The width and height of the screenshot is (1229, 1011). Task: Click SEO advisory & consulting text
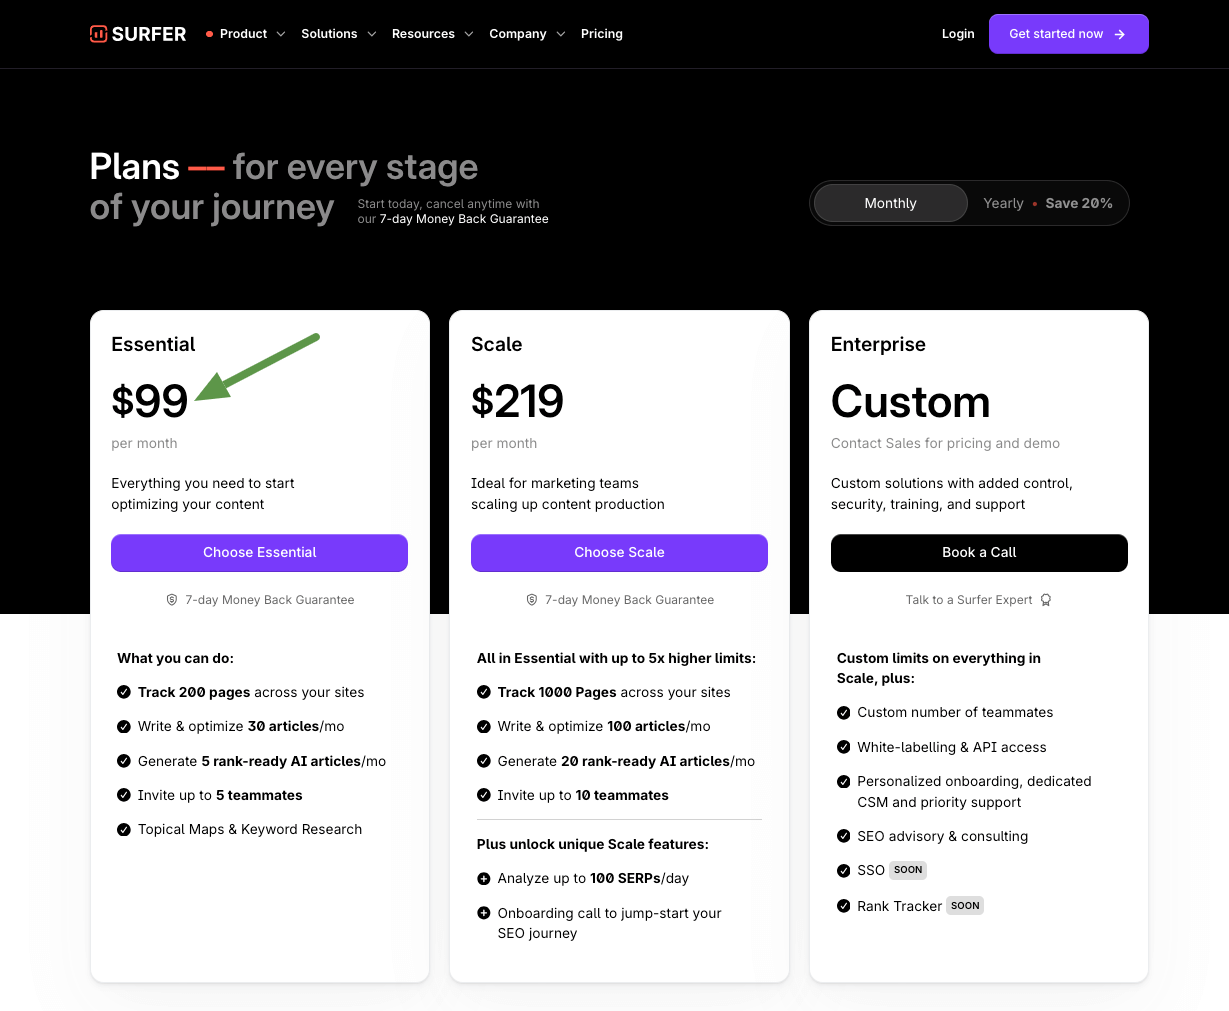pyautogui.click(x=943, y=836)
